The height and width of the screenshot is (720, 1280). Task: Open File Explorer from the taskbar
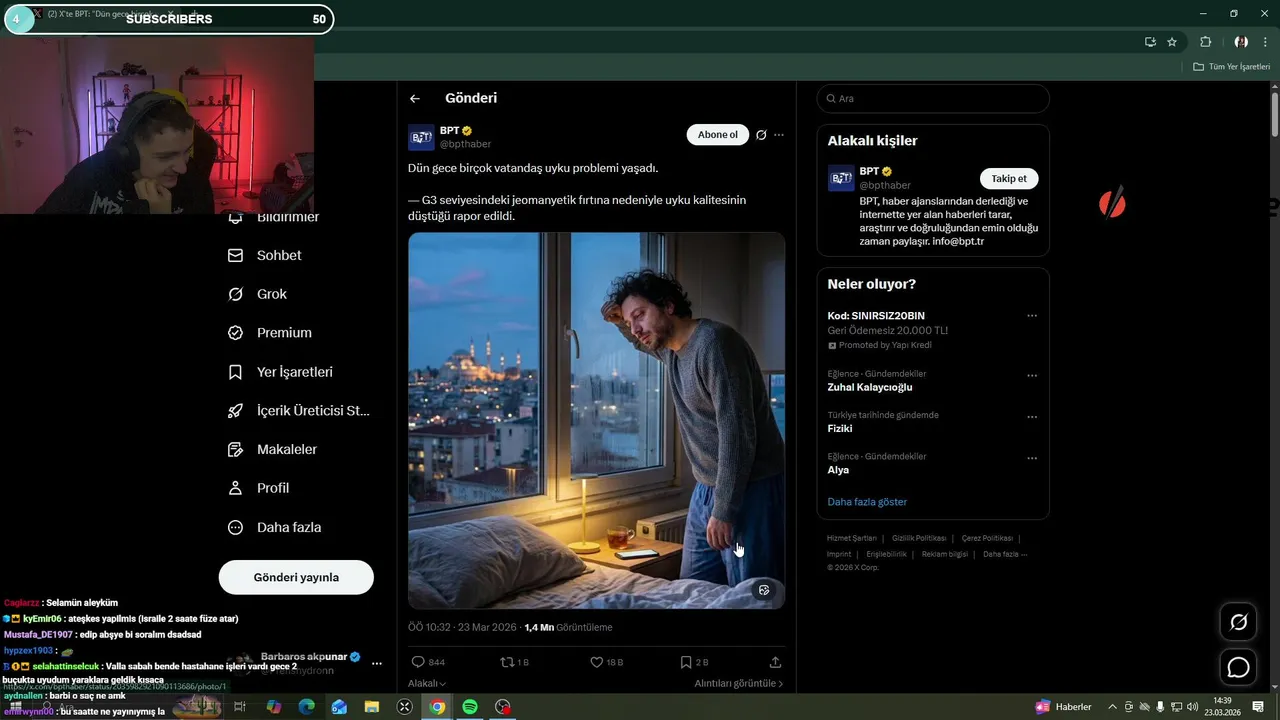pos(372,707)
